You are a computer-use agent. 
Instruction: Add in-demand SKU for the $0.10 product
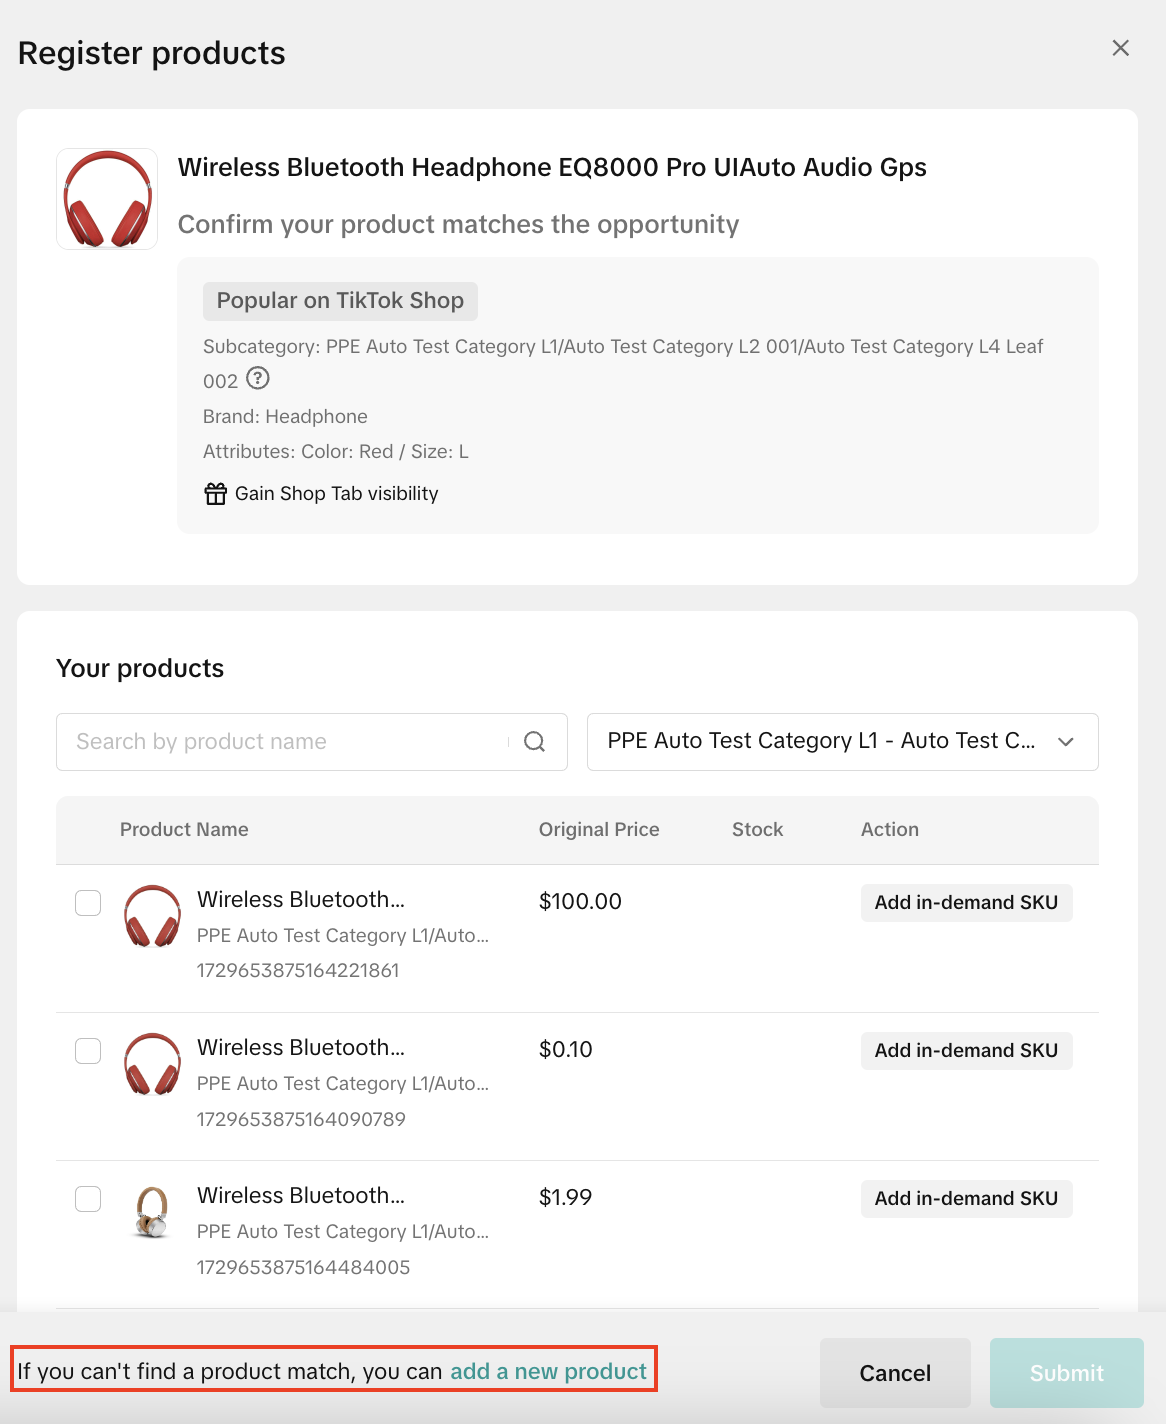[x=965, y=1051]
